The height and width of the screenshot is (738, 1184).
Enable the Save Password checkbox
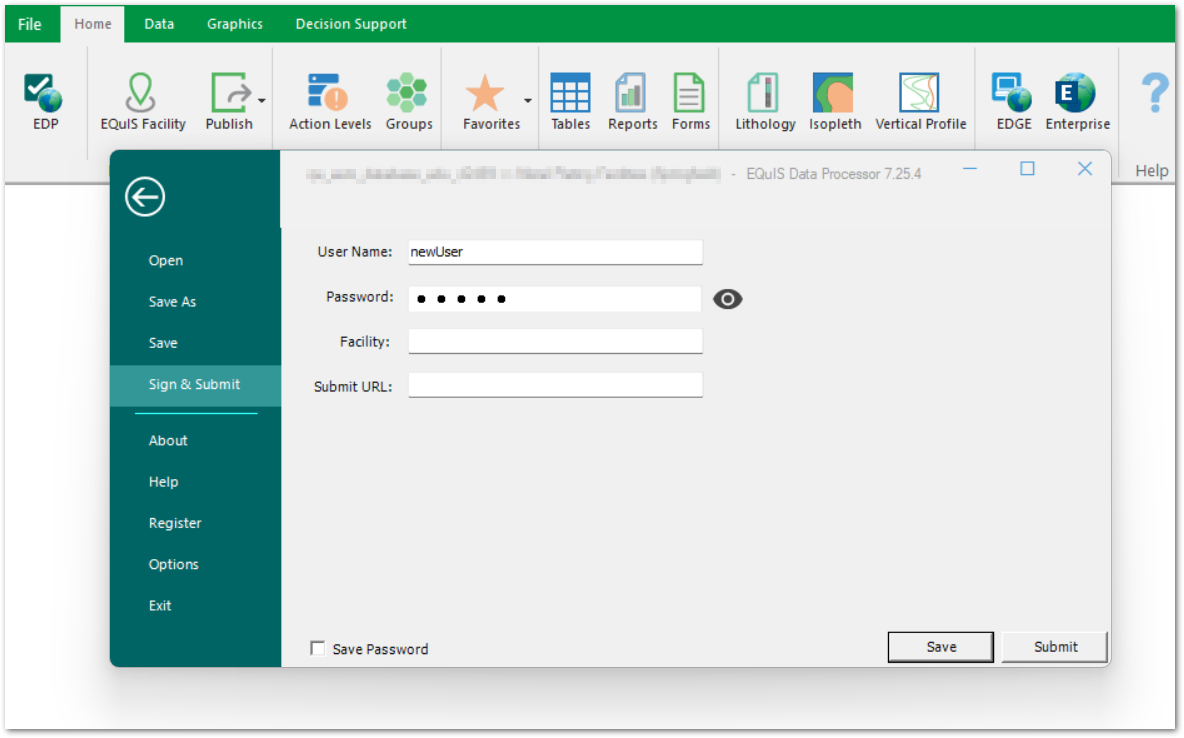point(317,648)
